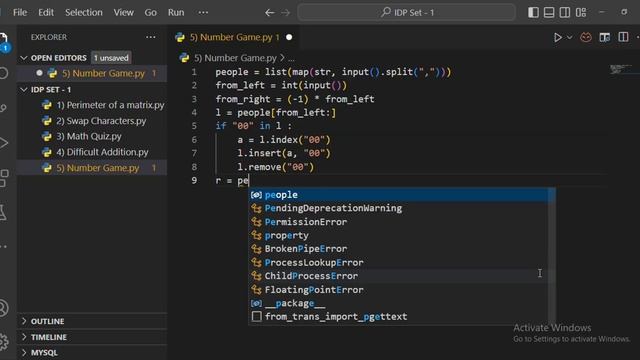The image size is (640, 360).
Task: Open Customize Layout icon
Action: [x=581, y=12]
